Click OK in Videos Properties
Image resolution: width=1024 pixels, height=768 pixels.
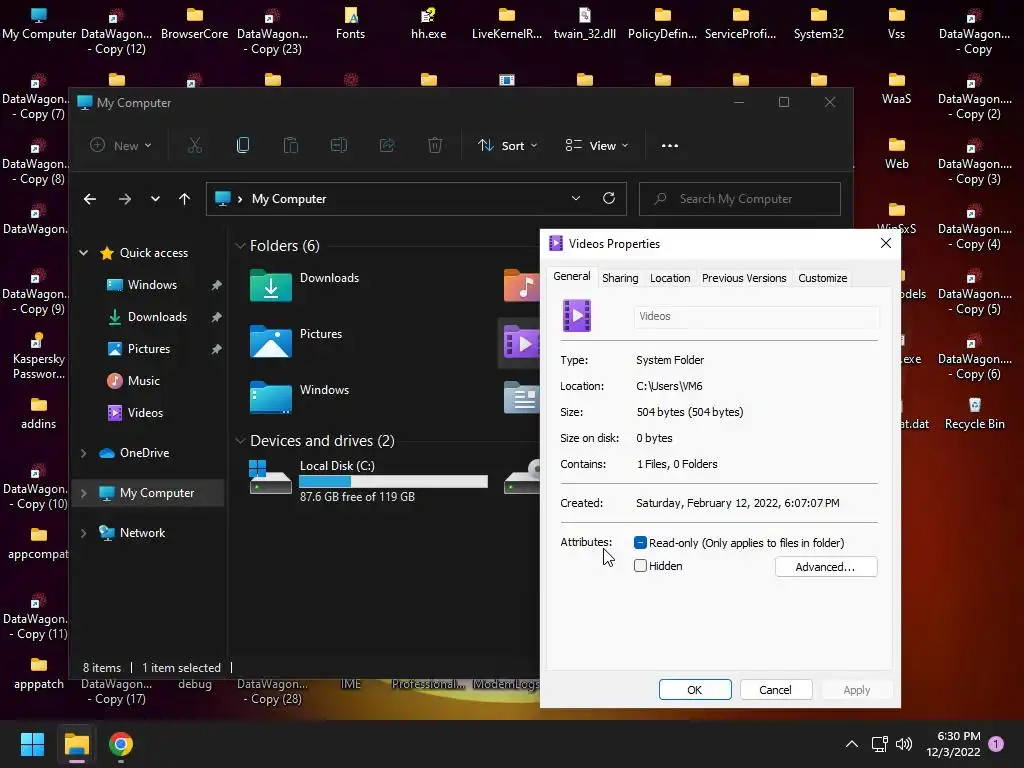pos(695,690)
